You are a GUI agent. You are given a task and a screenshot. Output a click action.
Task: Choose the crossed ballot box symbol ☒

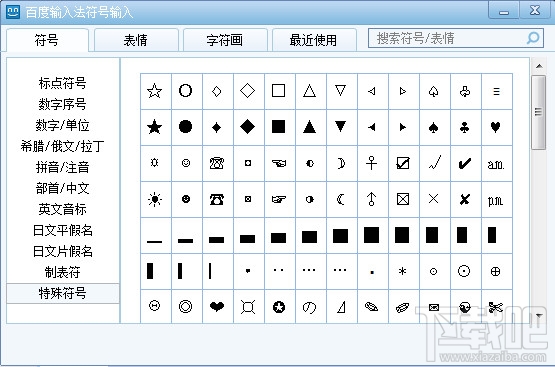tap(402, 199)
